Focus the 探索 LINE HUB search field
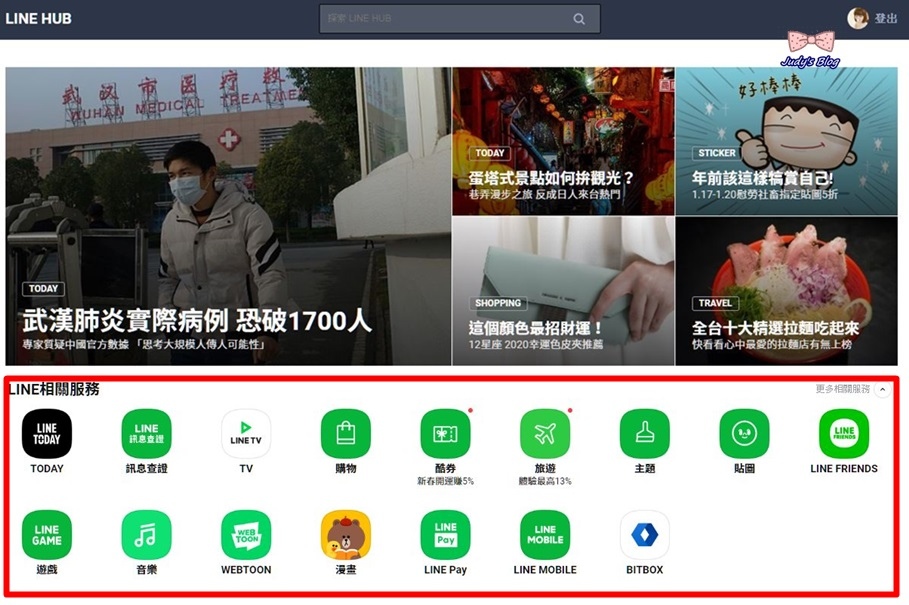Viewport: 909px width, 605px height. tap(460, 19)
